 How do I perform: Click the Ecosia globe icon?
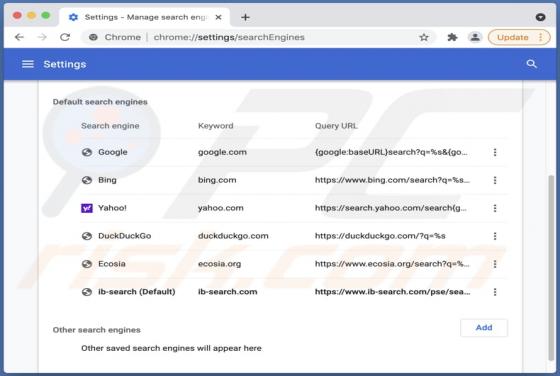point(87,264)
